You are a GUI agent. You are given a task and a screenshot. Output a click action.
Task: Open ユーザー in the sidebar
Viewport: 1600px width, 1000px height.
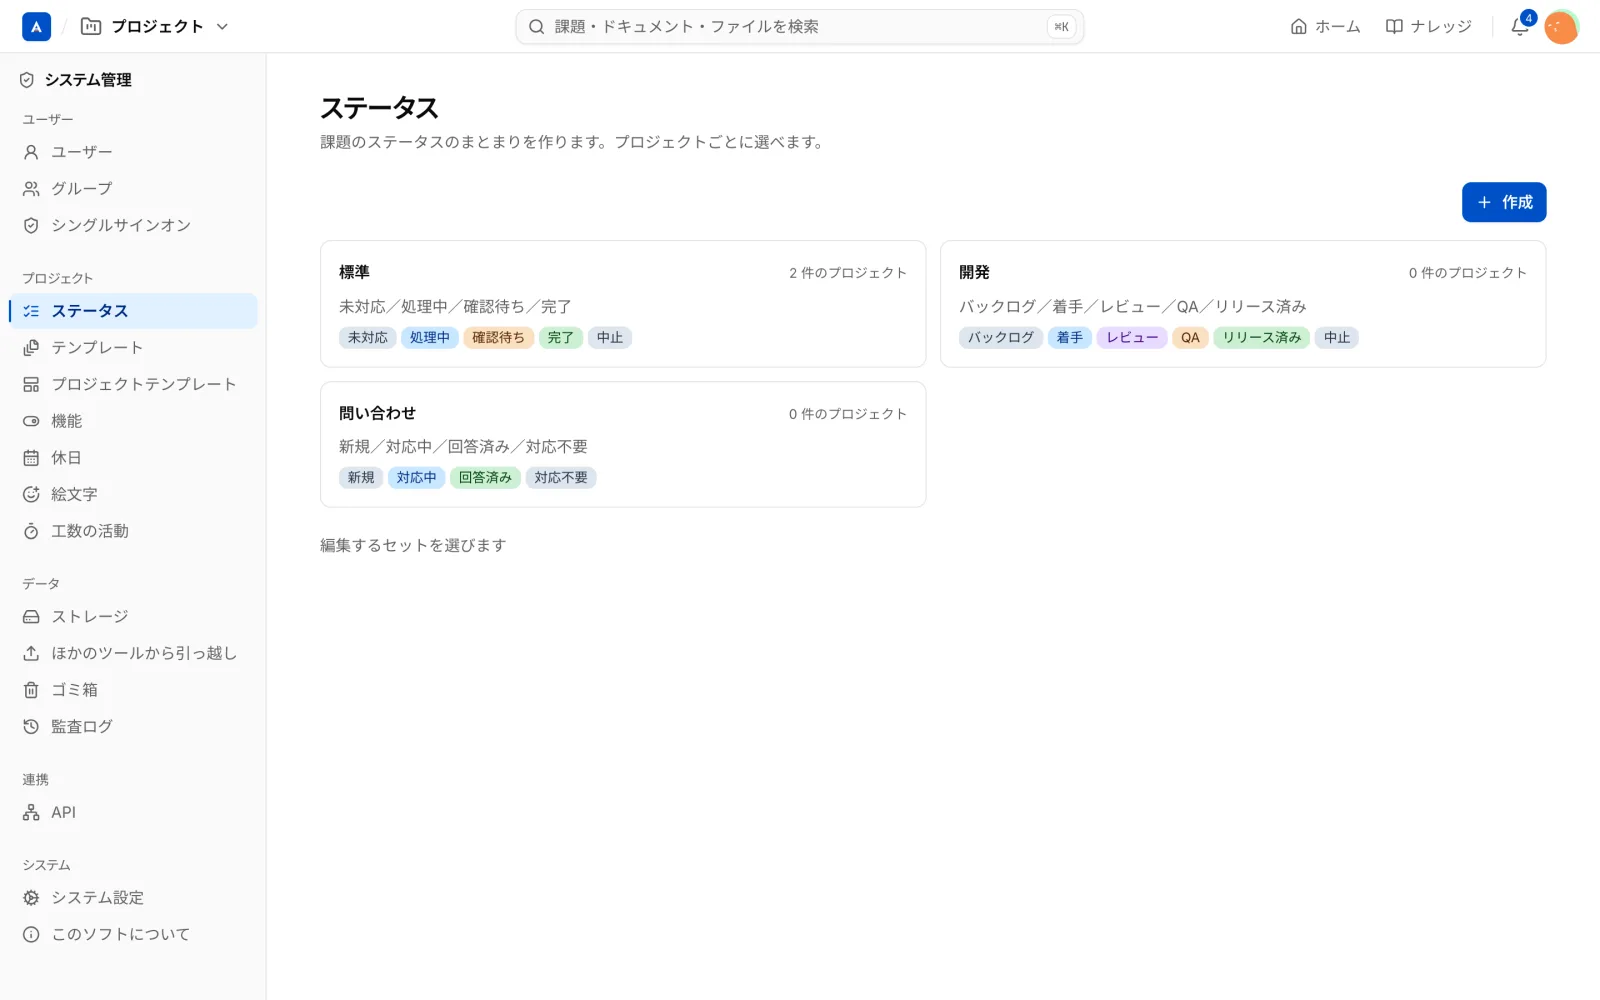click(x=133, y=152)
